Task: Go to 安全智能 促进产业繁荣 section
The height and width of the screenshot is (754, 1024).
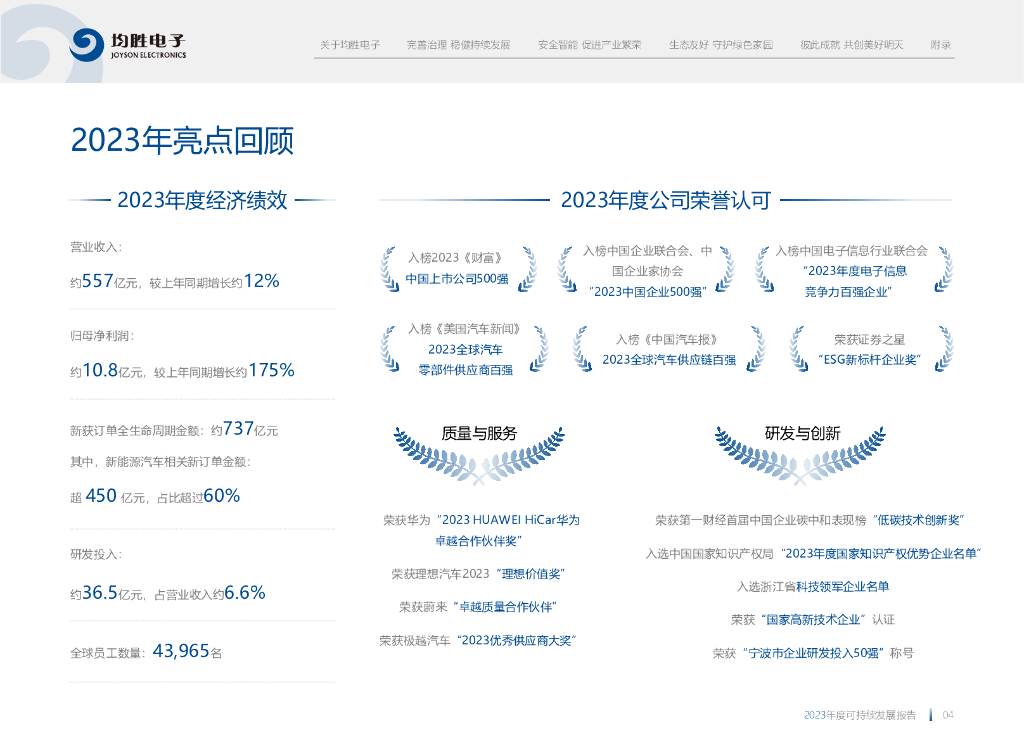Action: [x=590, y=45]
